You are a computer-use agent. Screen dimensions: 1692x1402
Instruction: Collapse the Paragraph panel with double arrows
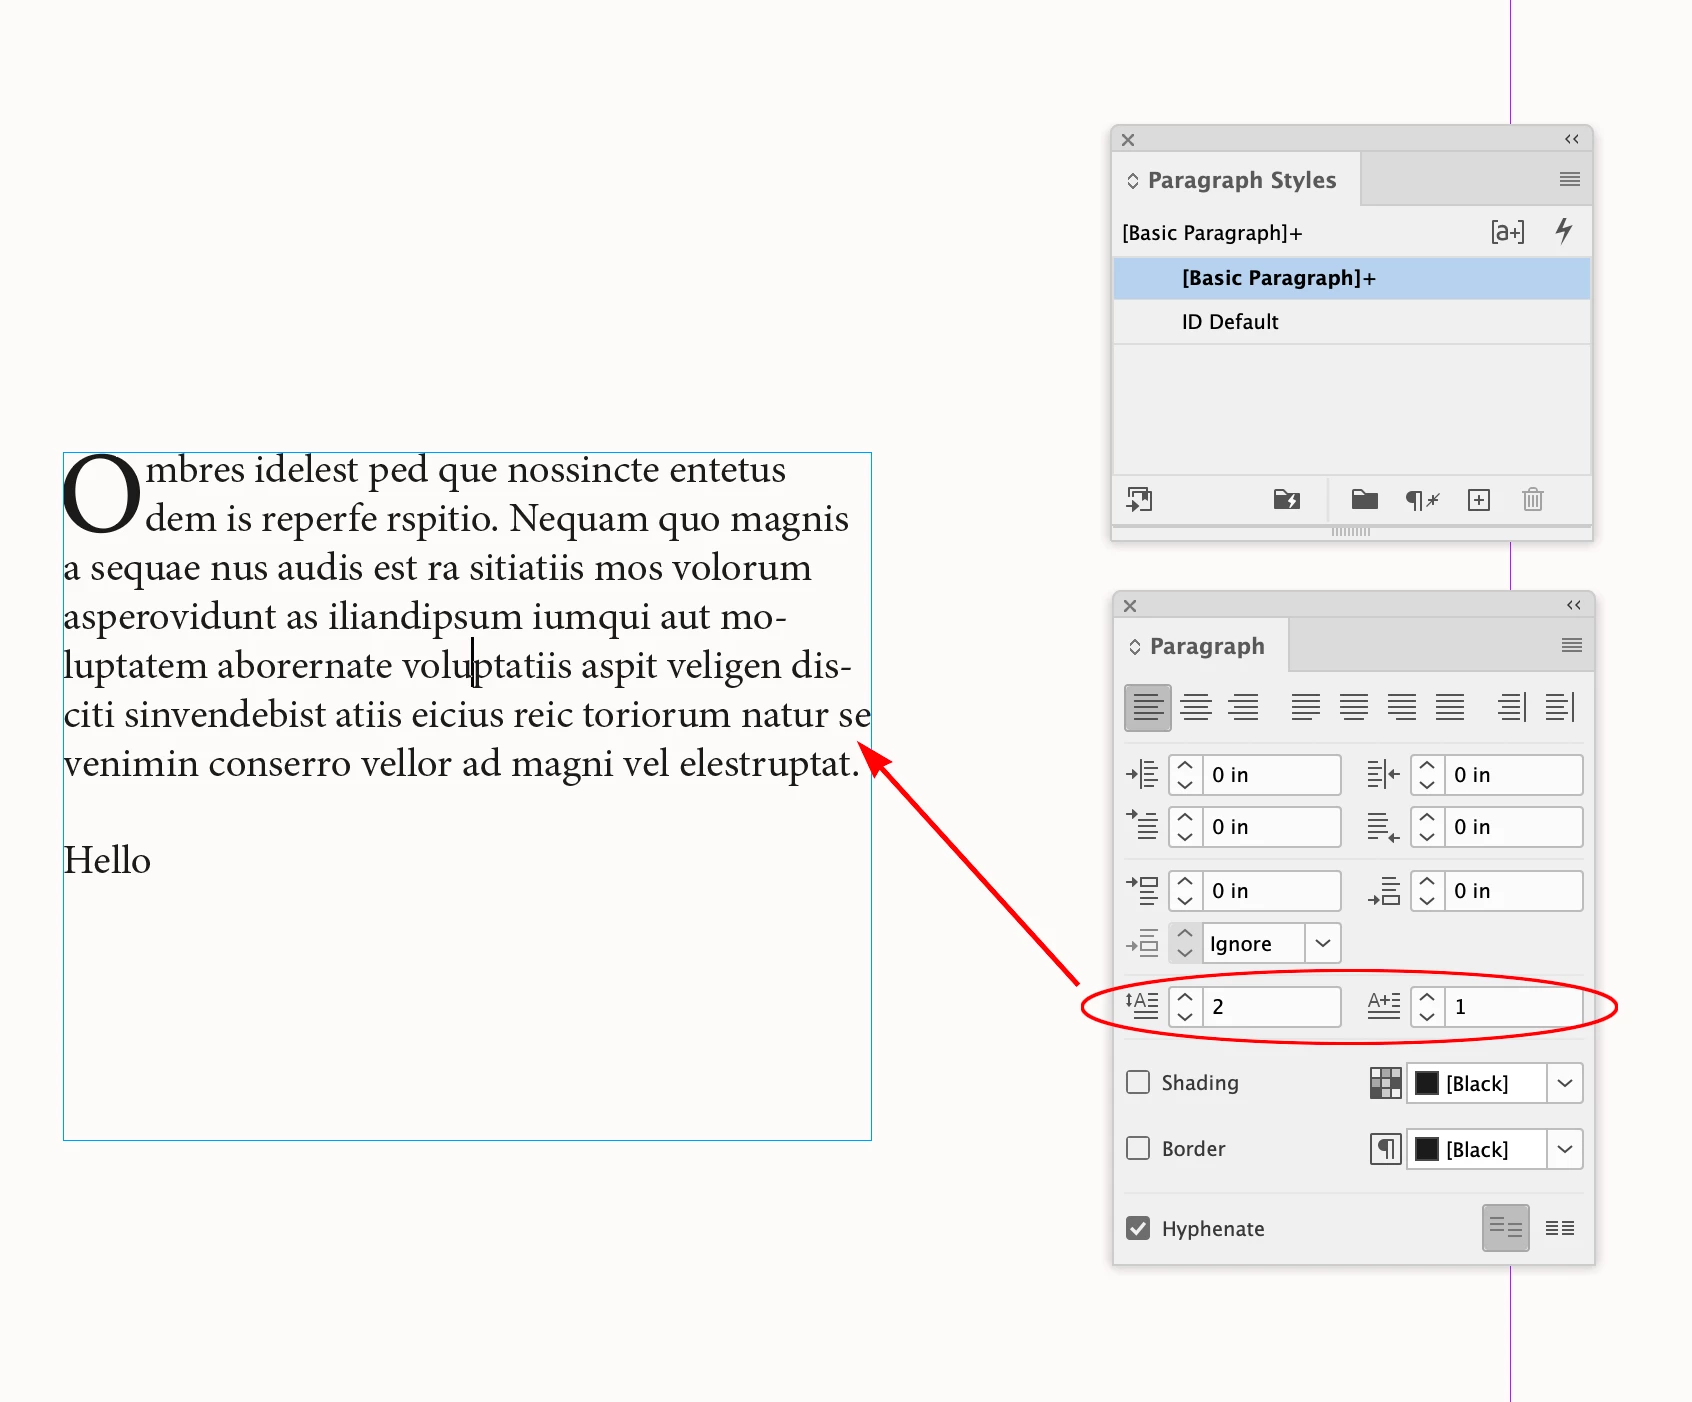click(1574, 605)
